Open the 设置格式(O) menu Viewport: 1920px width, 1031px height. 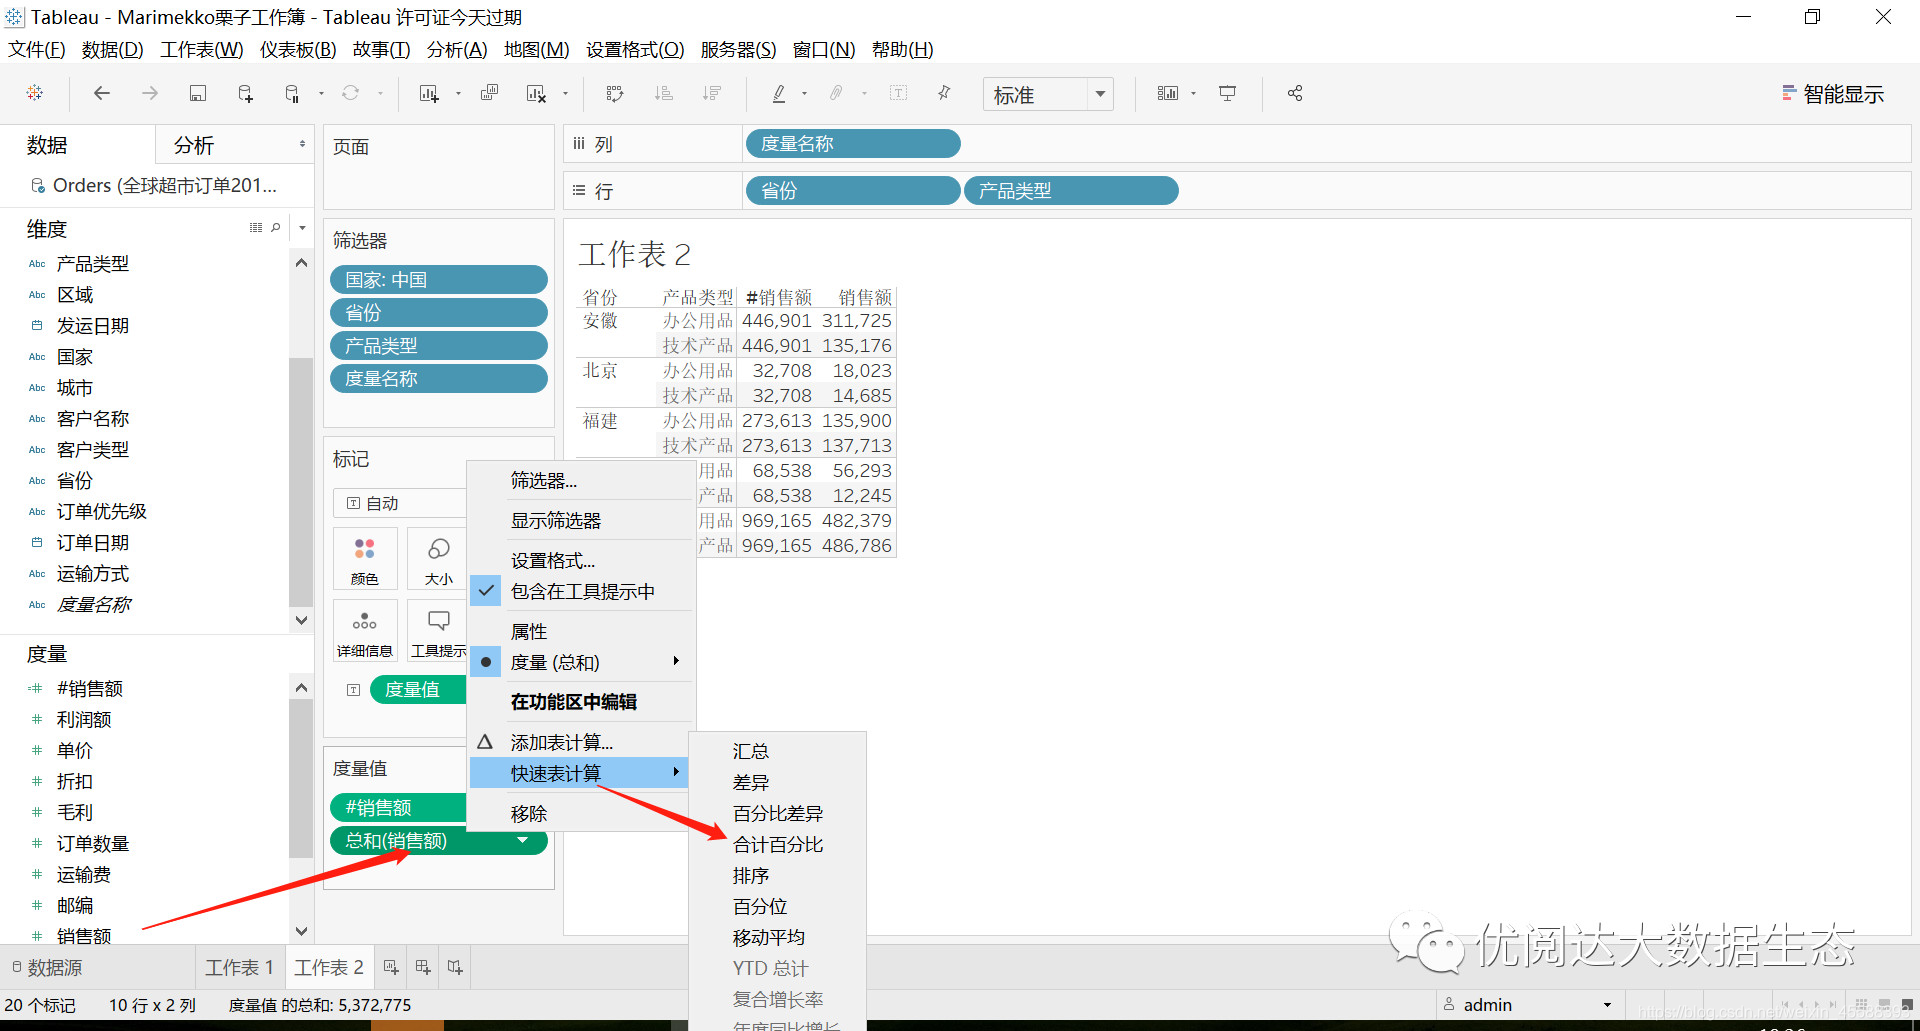tap(635, 49)
